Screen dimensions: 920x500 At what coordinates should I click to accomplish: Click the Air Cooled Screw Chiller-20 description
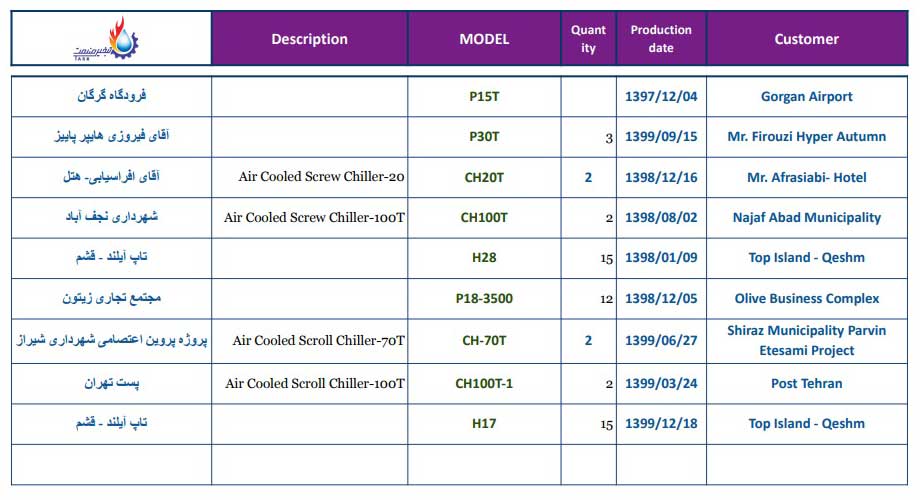click(x=322, y=177)
